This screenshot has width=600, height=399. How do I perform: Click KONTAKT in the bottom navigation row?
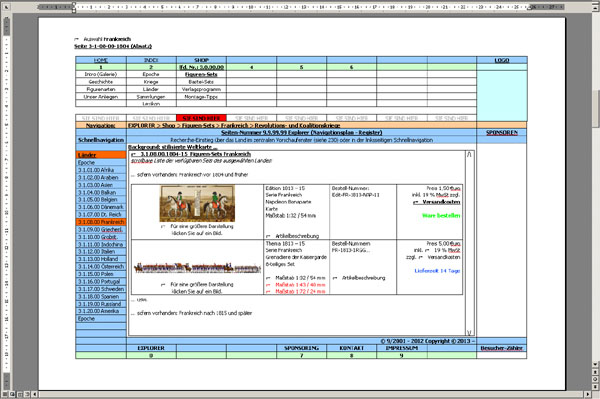(x=351, y=348)
